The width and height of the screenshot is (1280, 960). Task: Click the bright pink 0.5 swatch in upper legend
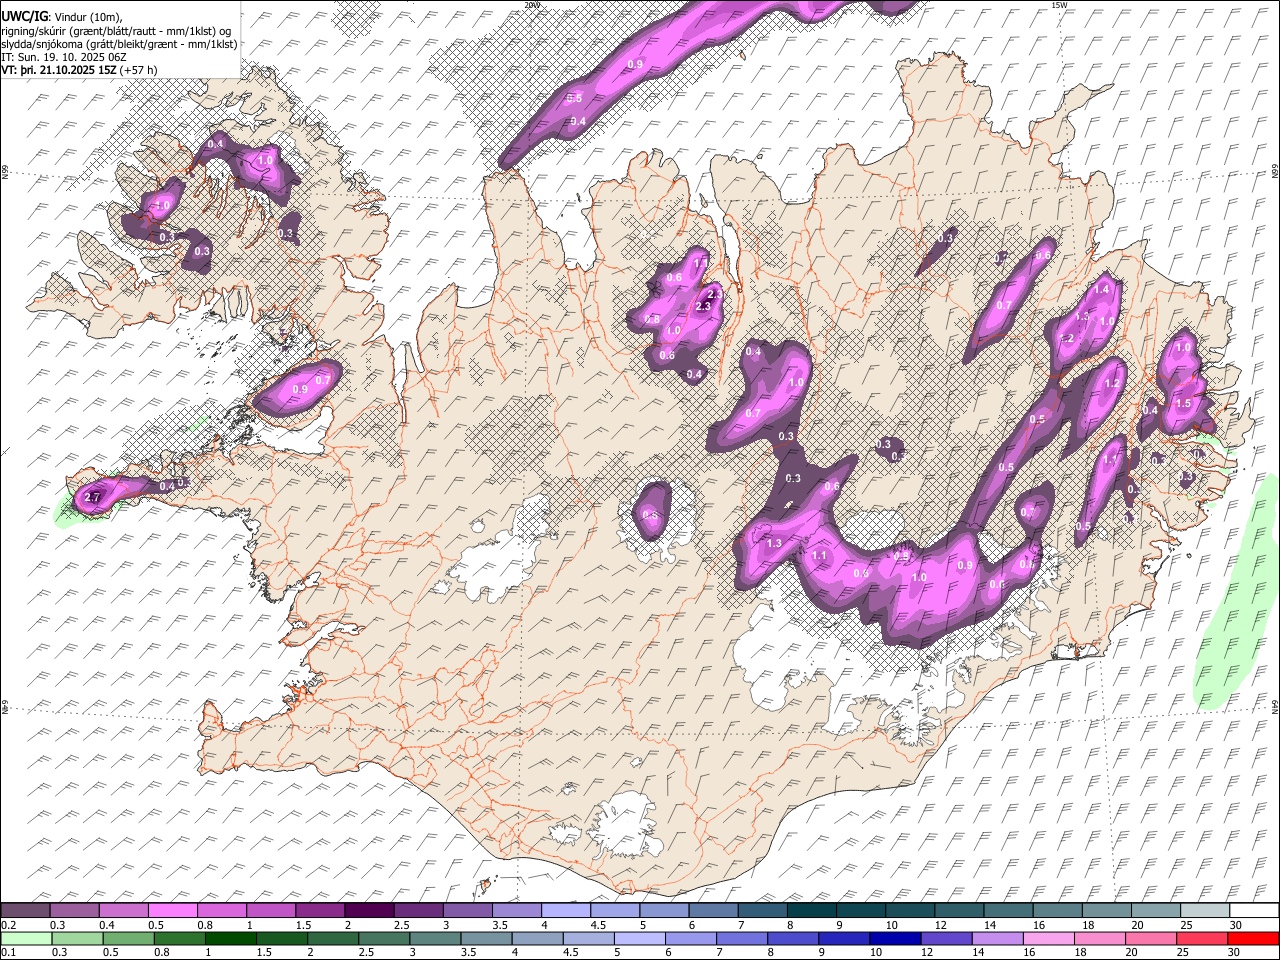click(172, 911)
